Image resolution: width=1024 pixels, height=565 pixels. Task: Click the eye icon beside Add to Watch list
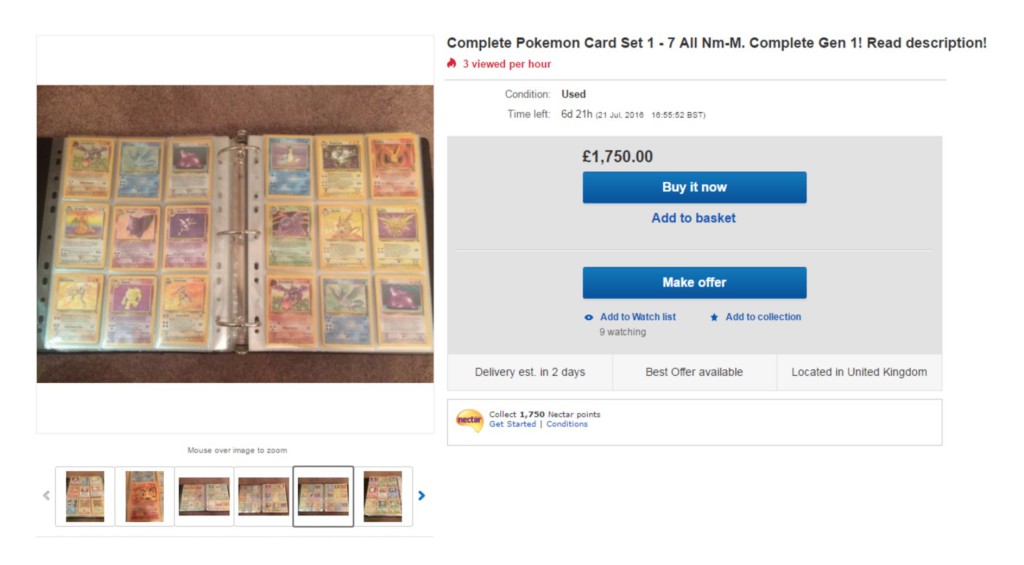589,318
